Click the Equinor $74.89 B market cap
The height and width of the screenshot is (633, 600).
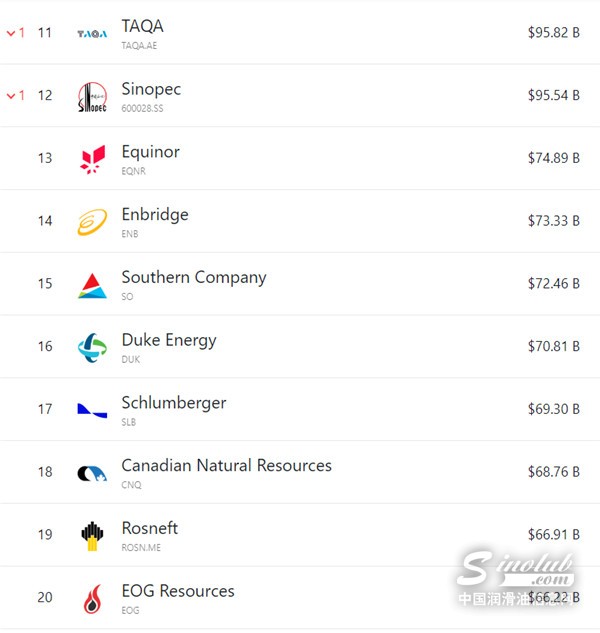(x=554, y=158)
